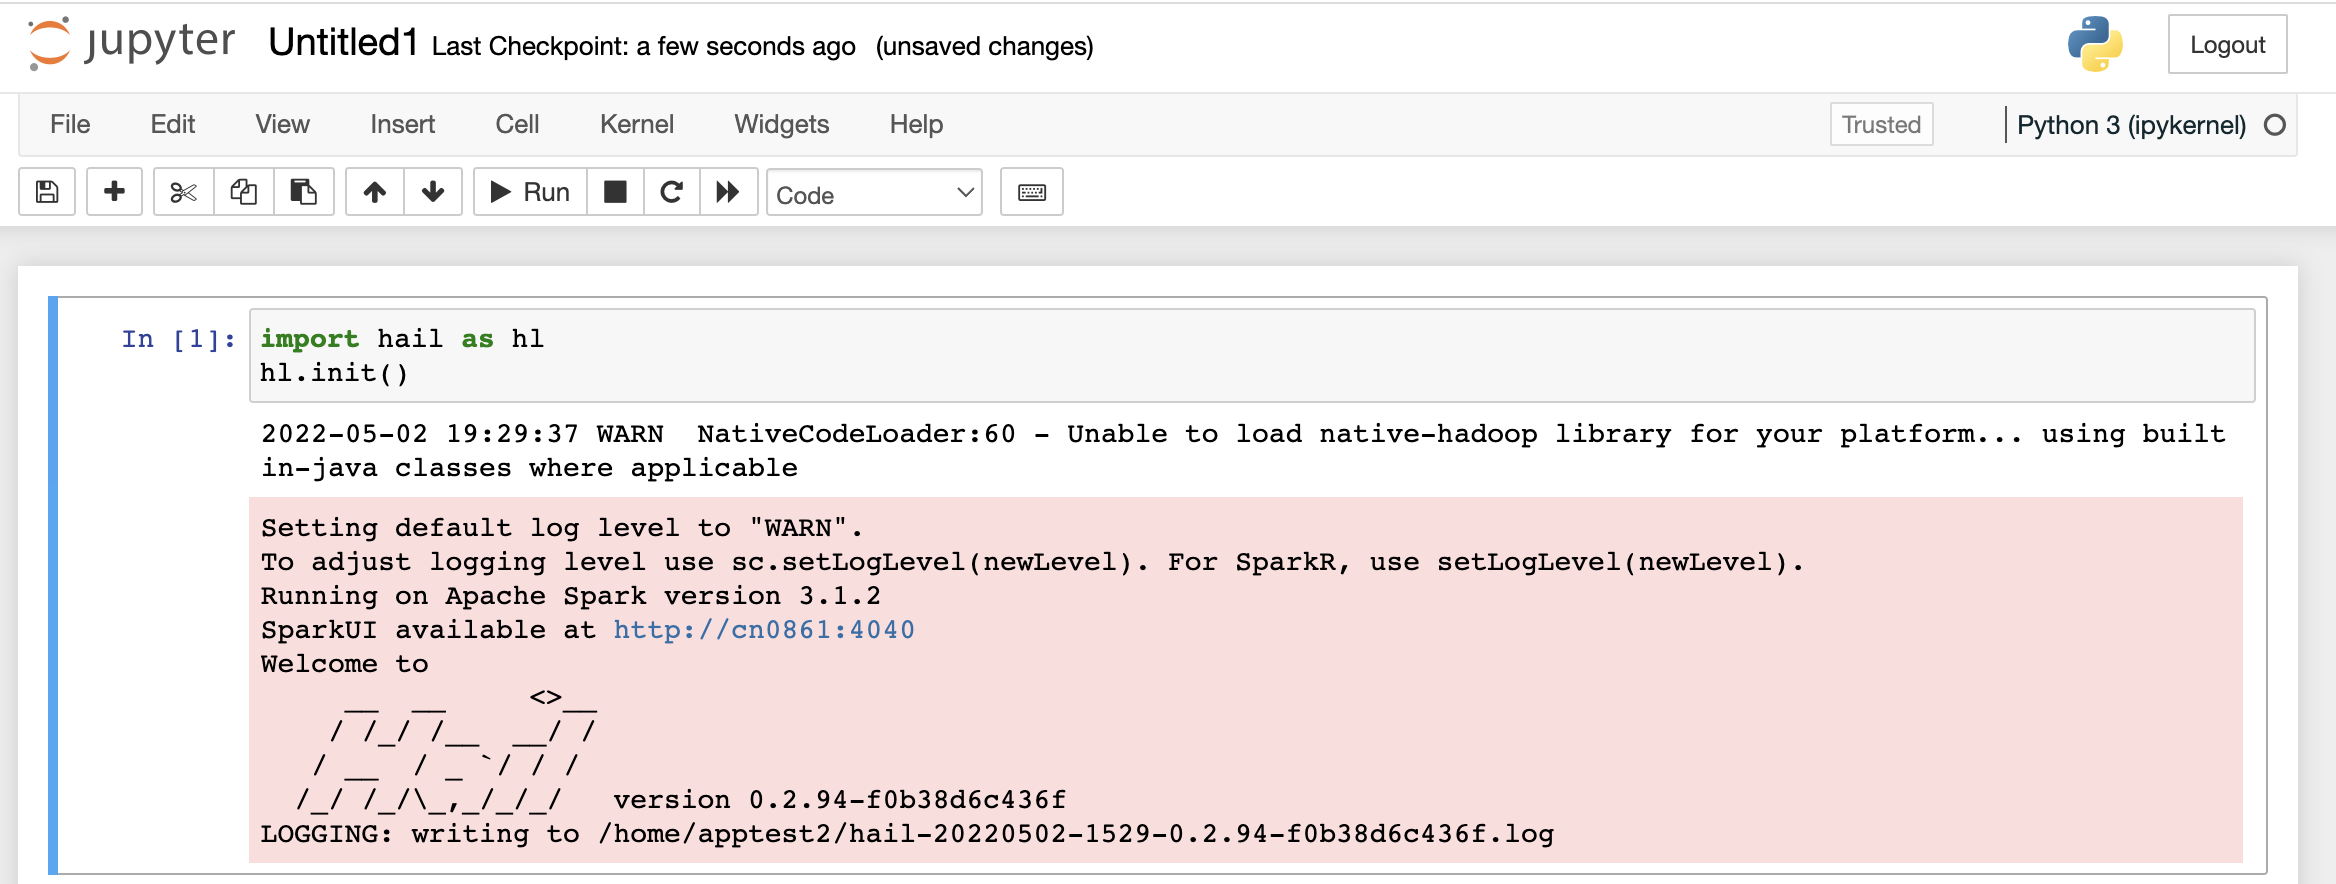Restart kernel and run all with fast-forward icon
The width and height of the screenshot is (2336, 884).
pos(729,191)
